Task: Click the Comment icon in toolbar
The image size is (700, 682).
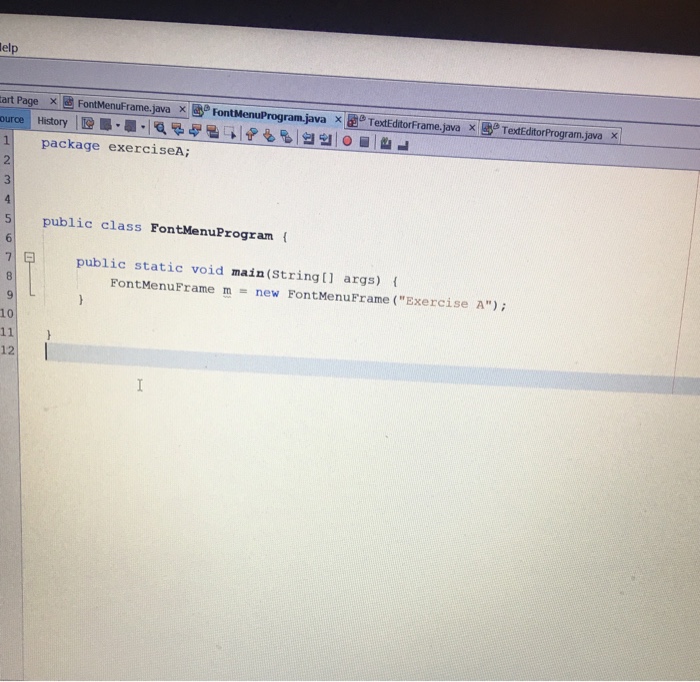Action: [386, 143]
